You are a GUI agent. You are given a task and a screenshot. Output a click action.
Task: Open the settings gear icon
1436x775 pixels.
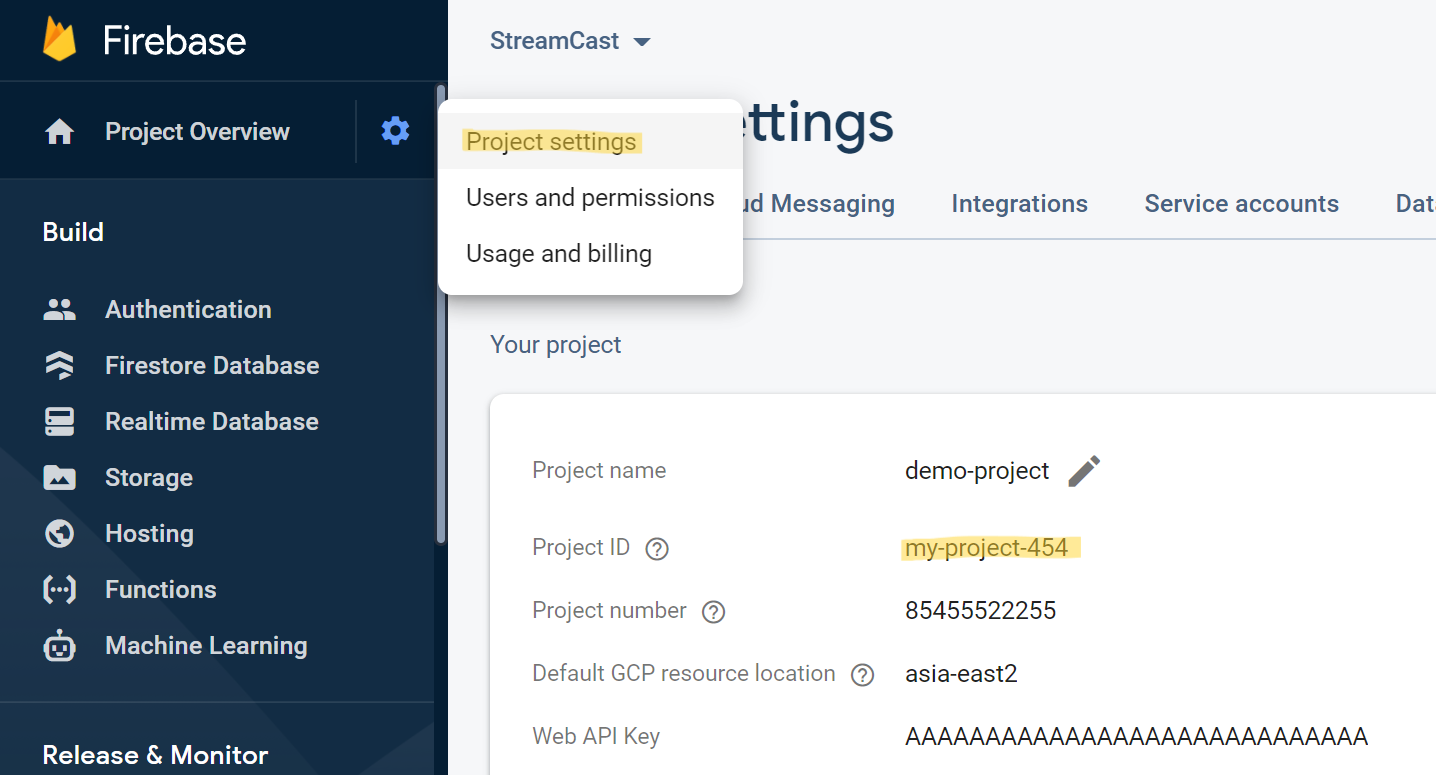pos(395,131)
